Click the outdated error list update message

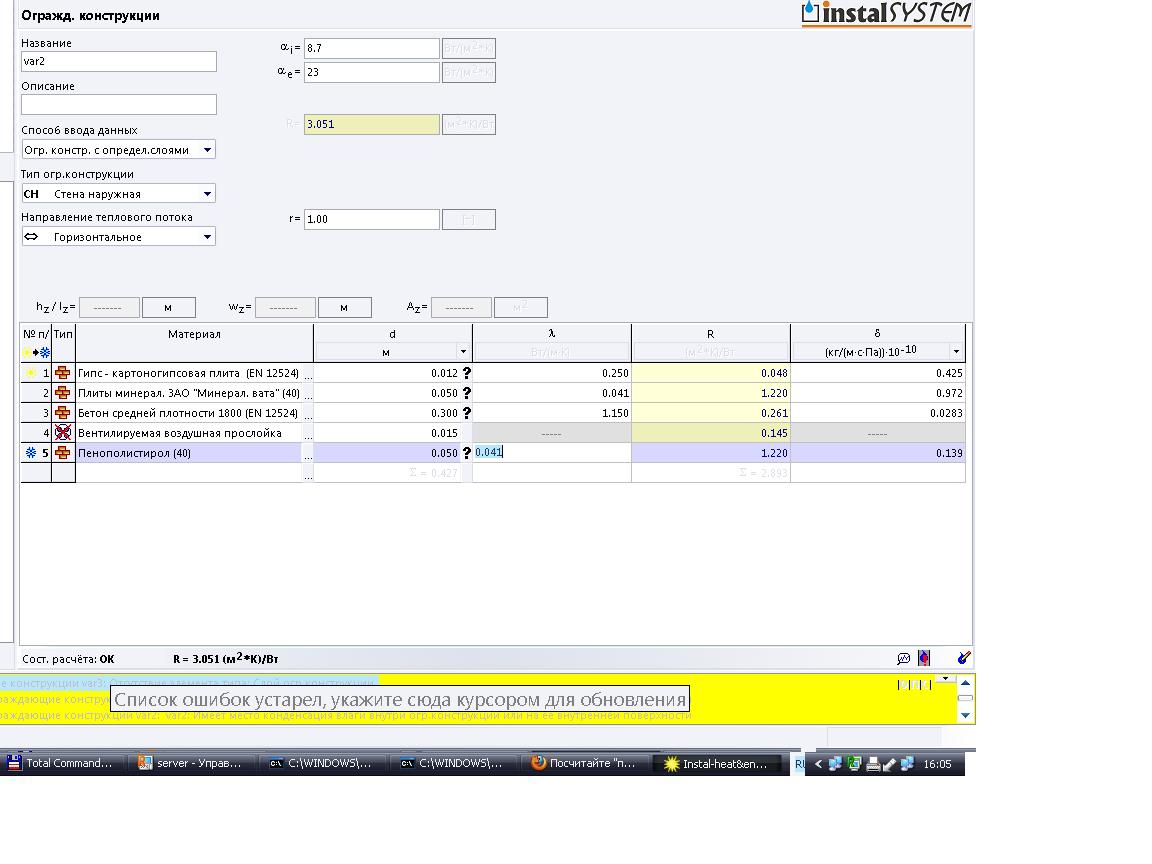coord(400,699)
